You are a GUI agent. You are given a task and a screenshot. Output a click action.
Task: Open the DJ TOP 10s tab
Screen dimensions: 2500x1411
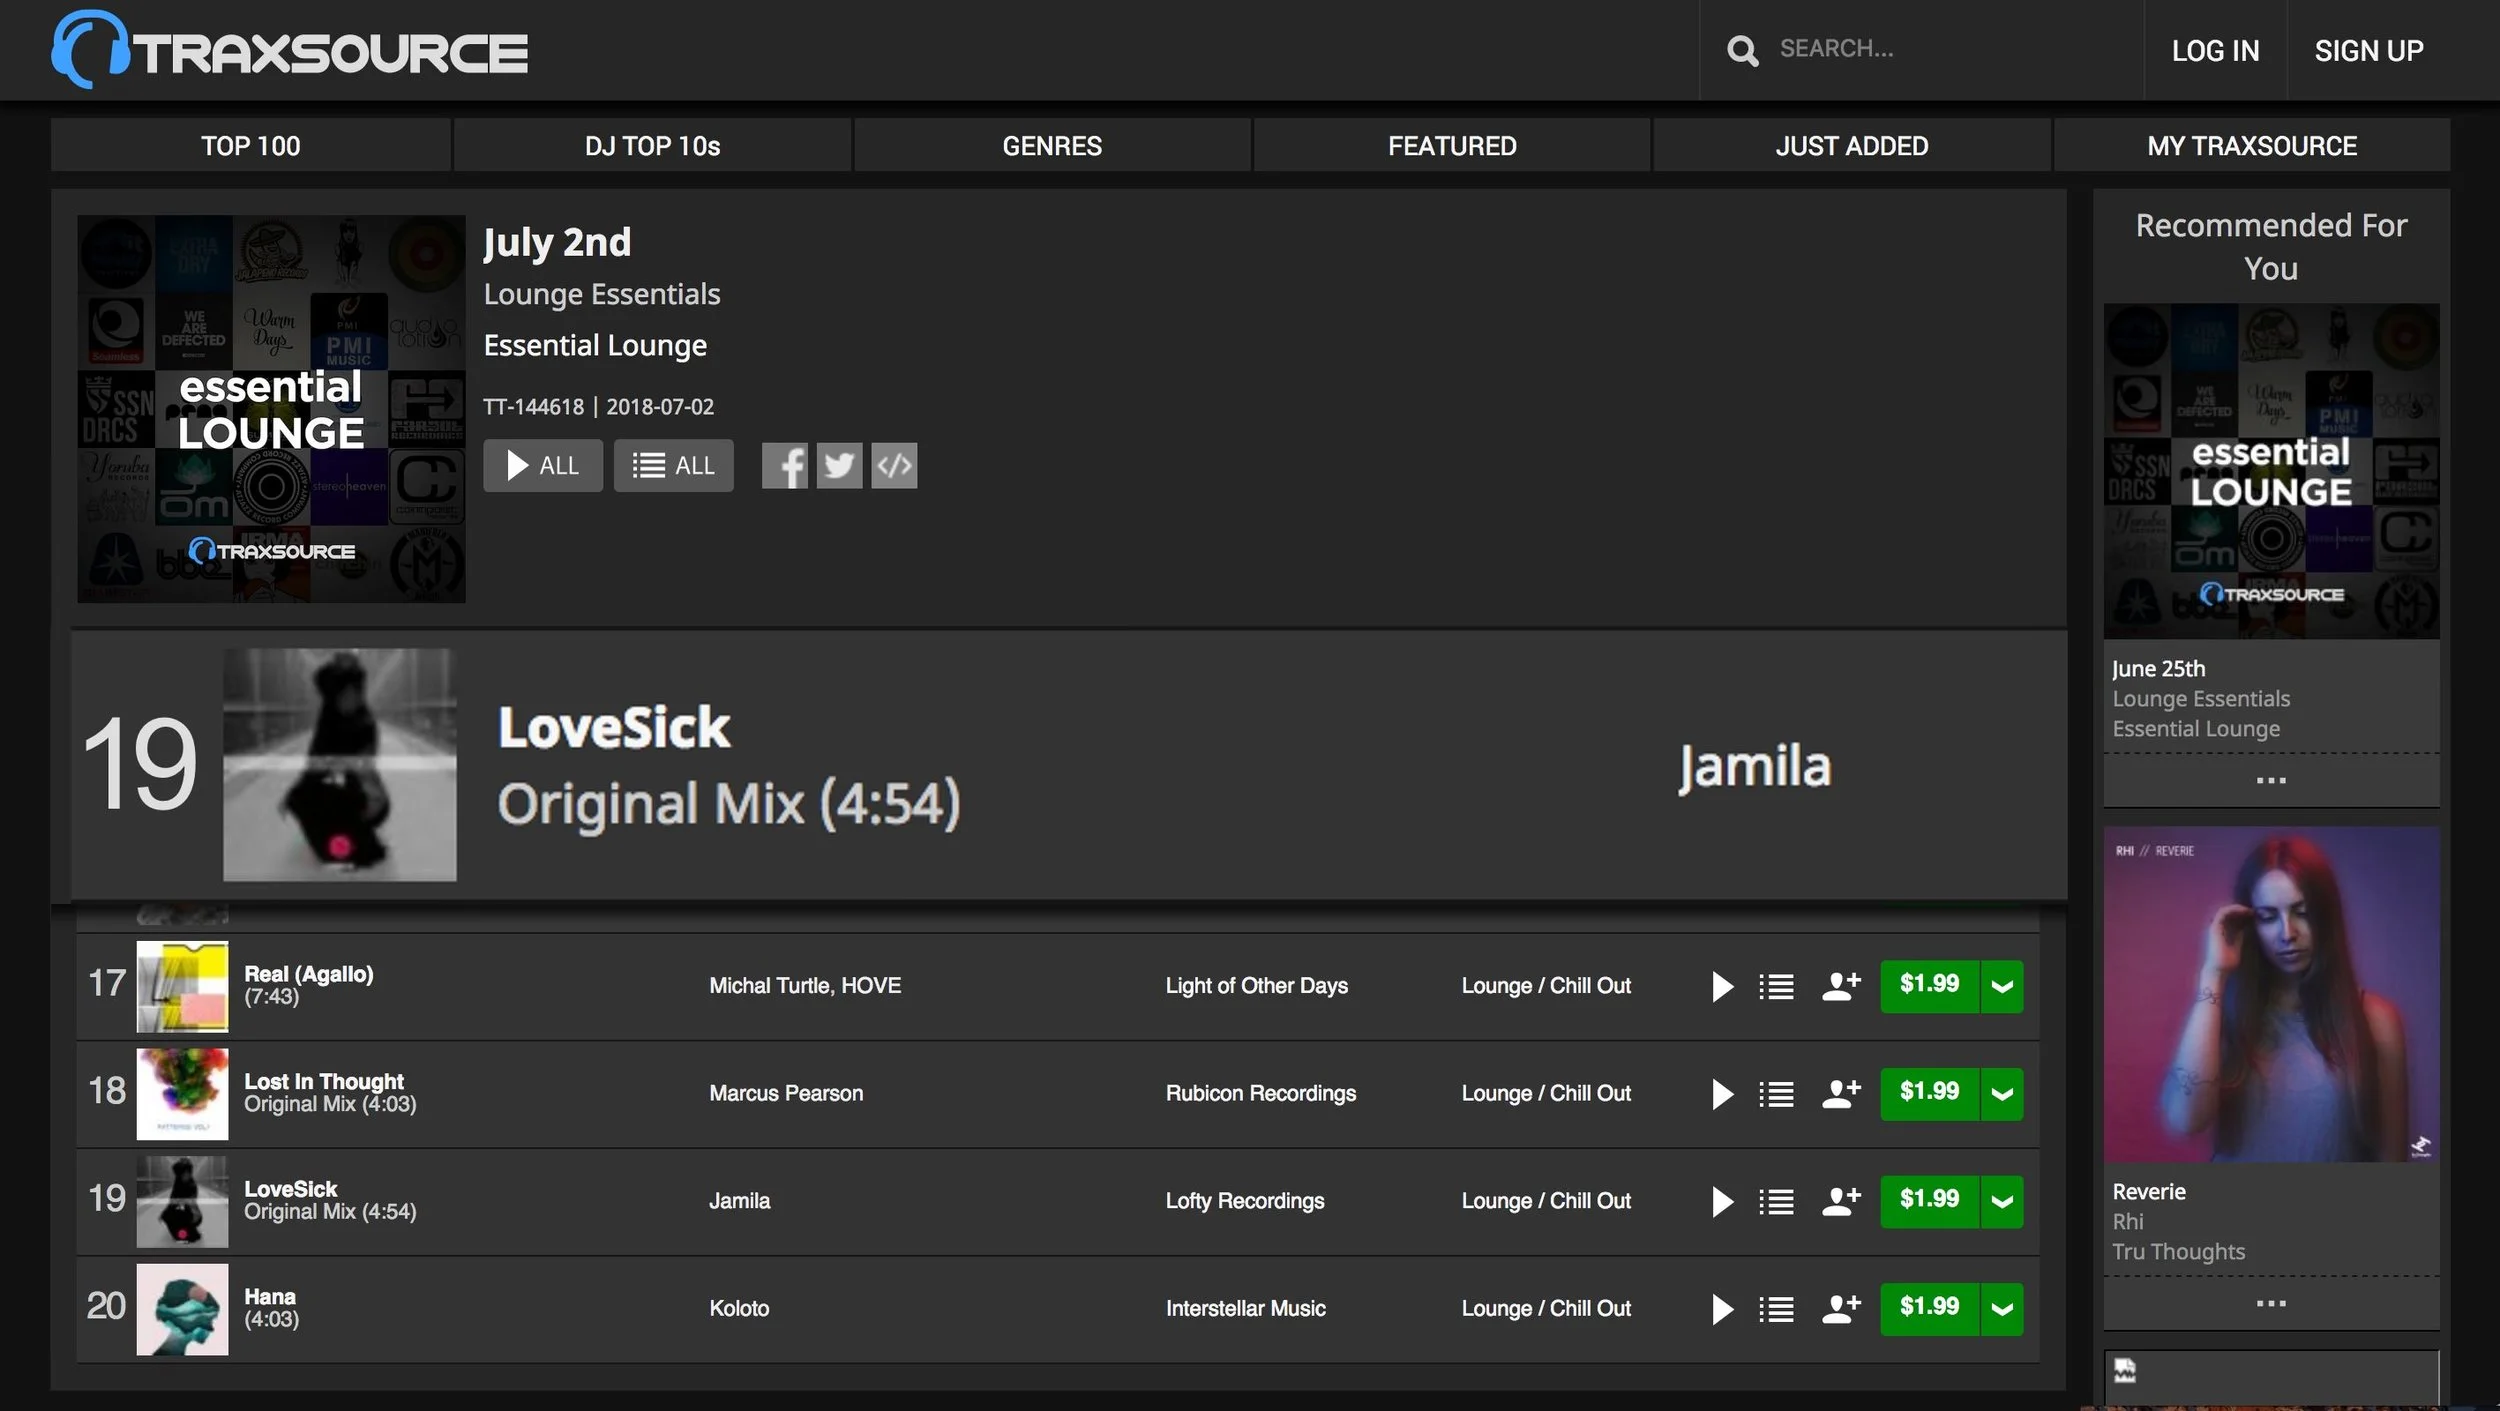[x=652, y=146]
